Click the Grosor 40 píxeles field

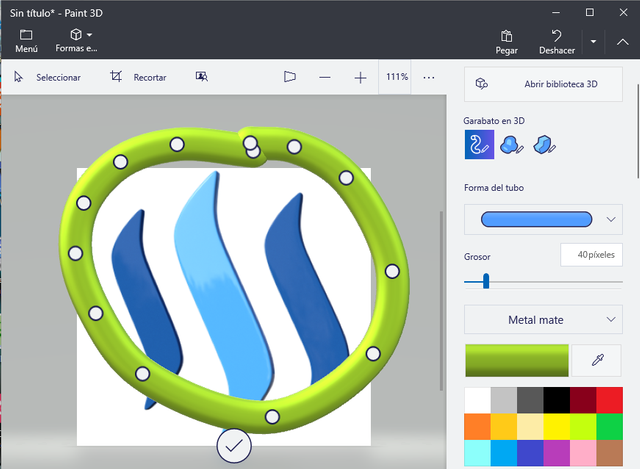(x=591, y=255)
